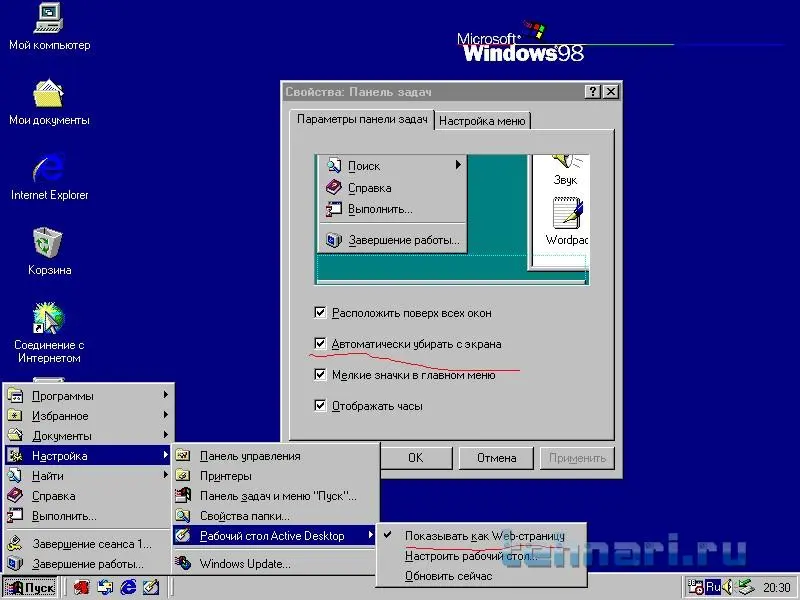The width and height of the screenshot is (800, 600).
Task: Expand the Настройка menu entry
Action: point(88,456)
